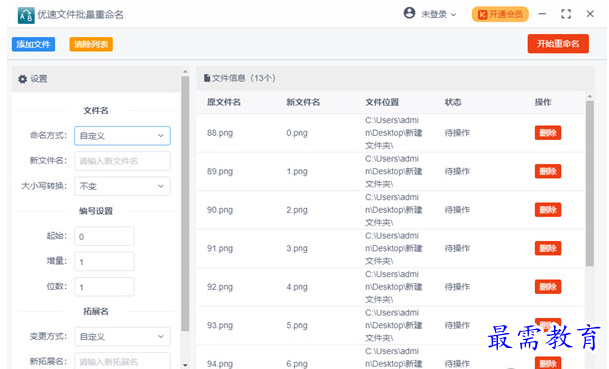
Task: Click the 文件位置 column header
Action: click(x=382, y=102)
